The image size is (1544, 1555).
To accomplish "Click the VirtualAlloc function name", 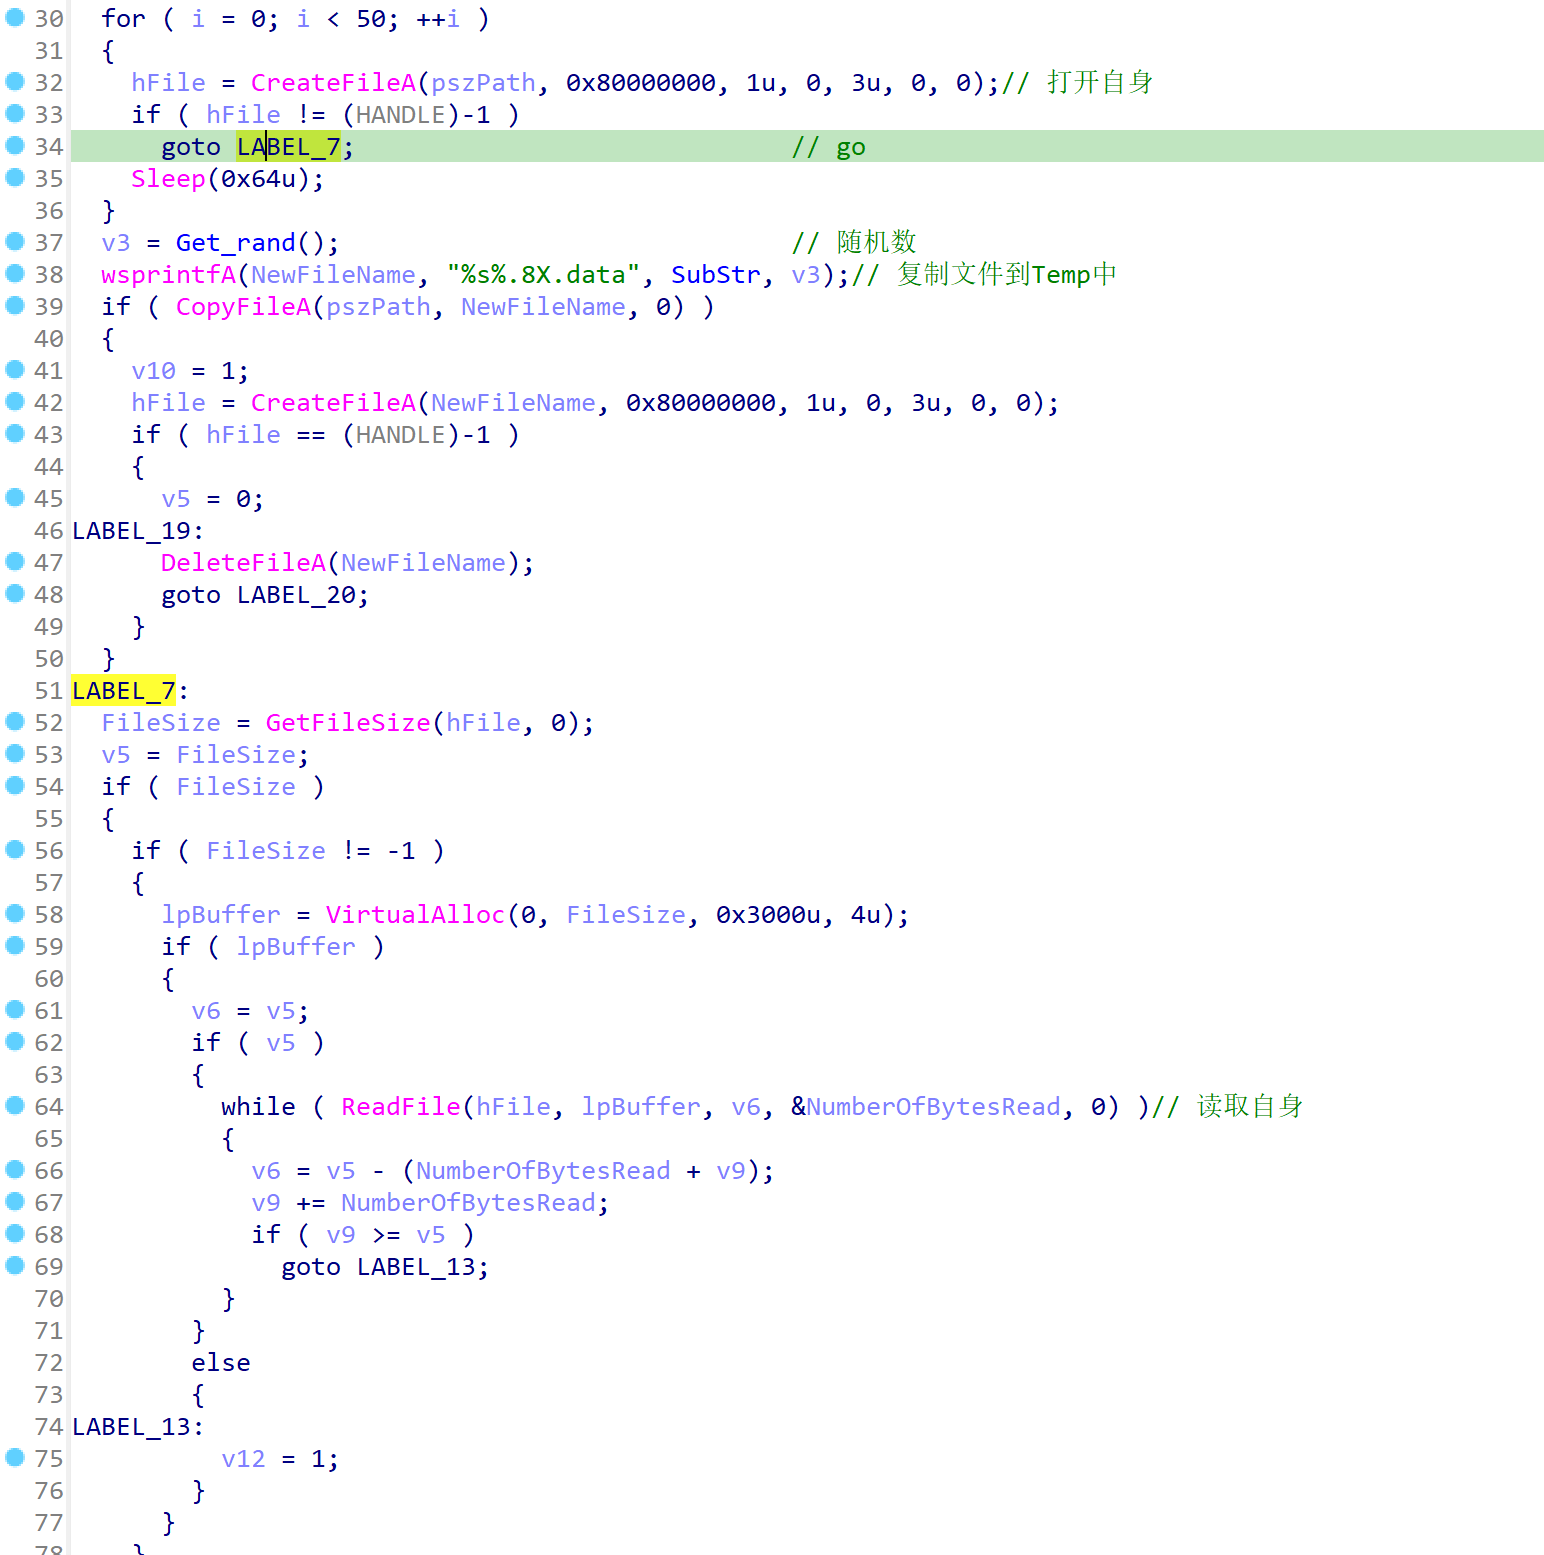I will (x=415, y=915).
